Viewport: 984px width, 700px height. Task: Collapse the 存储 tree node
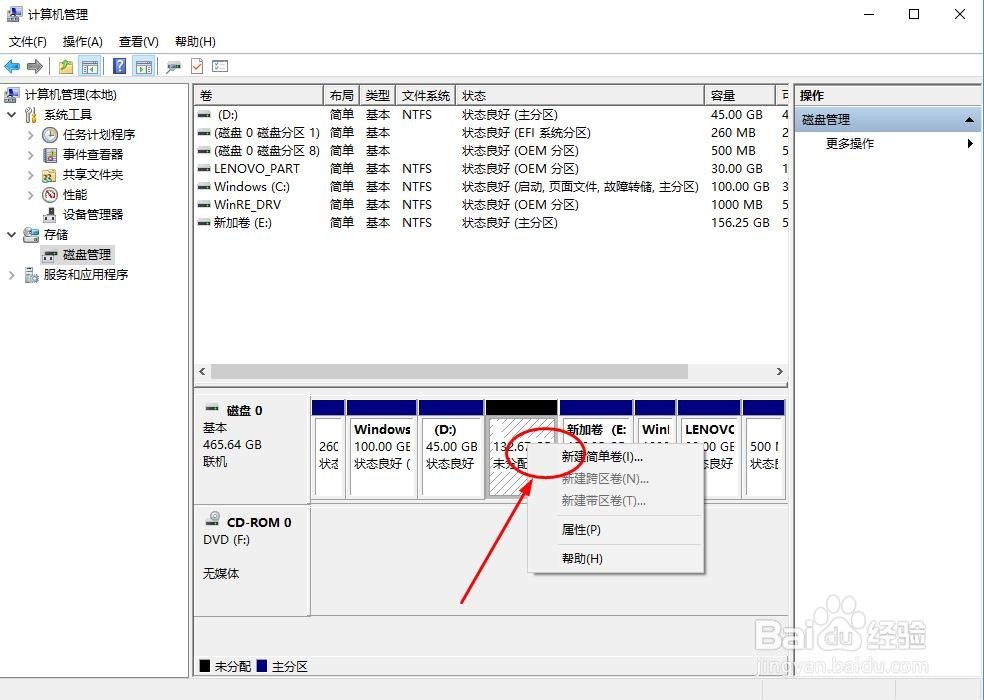tap(11, 235)
